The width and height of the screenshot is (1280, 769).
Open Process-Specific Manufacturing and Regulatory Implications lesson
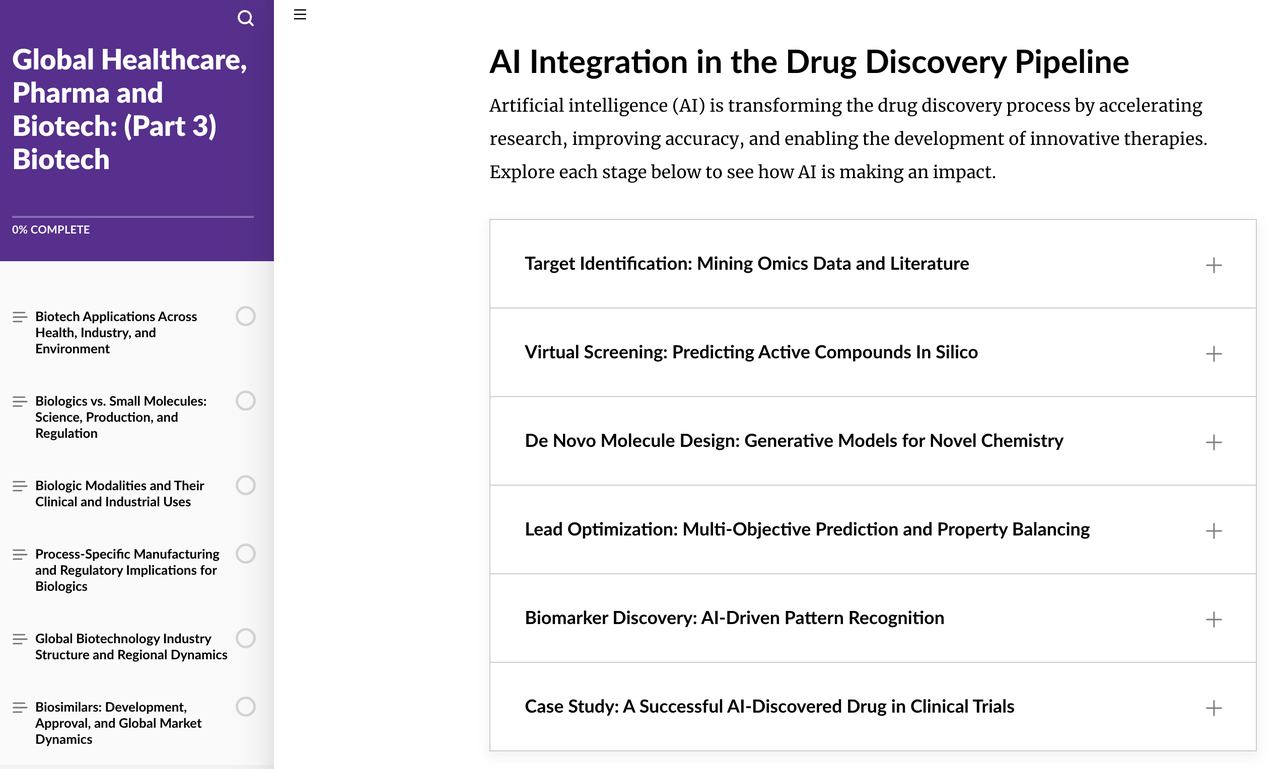(x=127, y=570)
